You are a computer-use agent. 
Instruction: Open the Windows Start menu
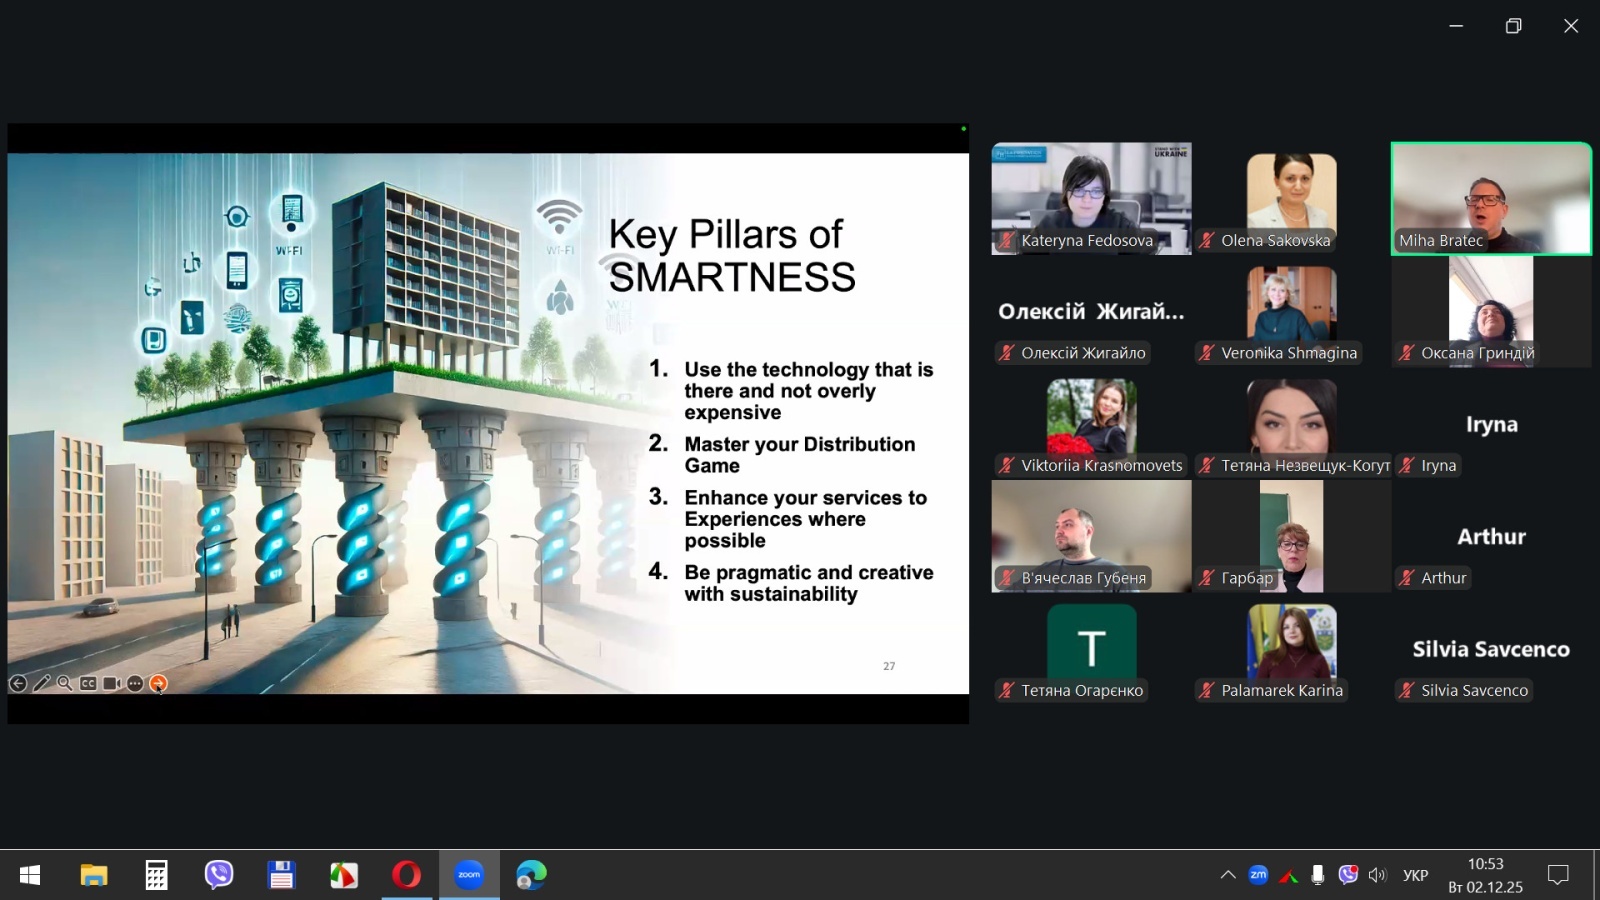(30, 875)
